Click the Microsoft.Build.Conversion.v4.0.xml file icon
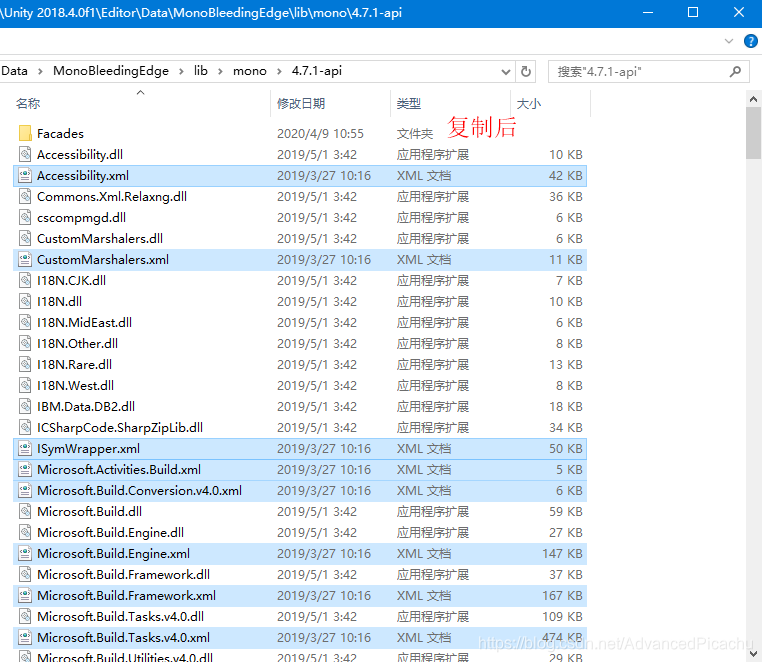The width and height of the screenshot is (762, 662). (25, 490)
